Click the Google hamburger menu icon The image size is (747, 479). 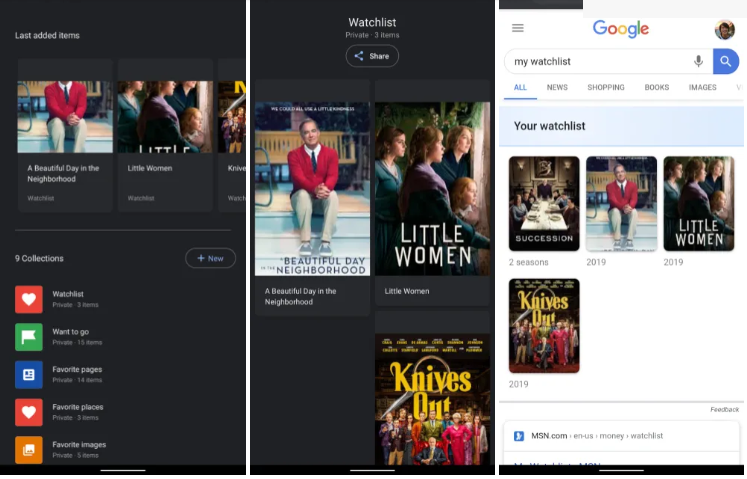[518, 28]
